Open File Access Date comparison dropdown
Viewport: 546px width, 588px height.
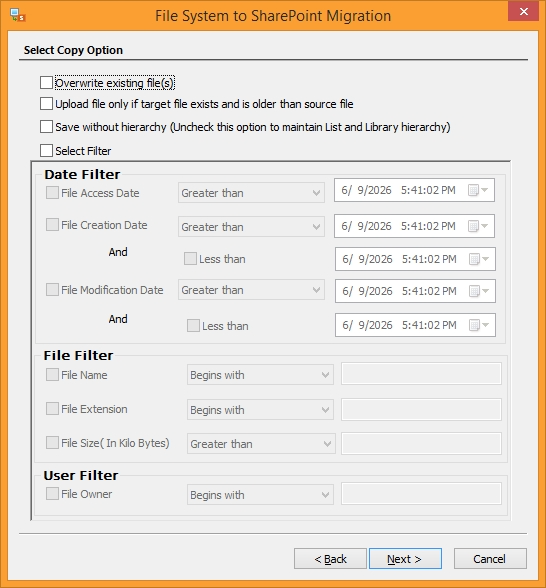pos(251,193)
